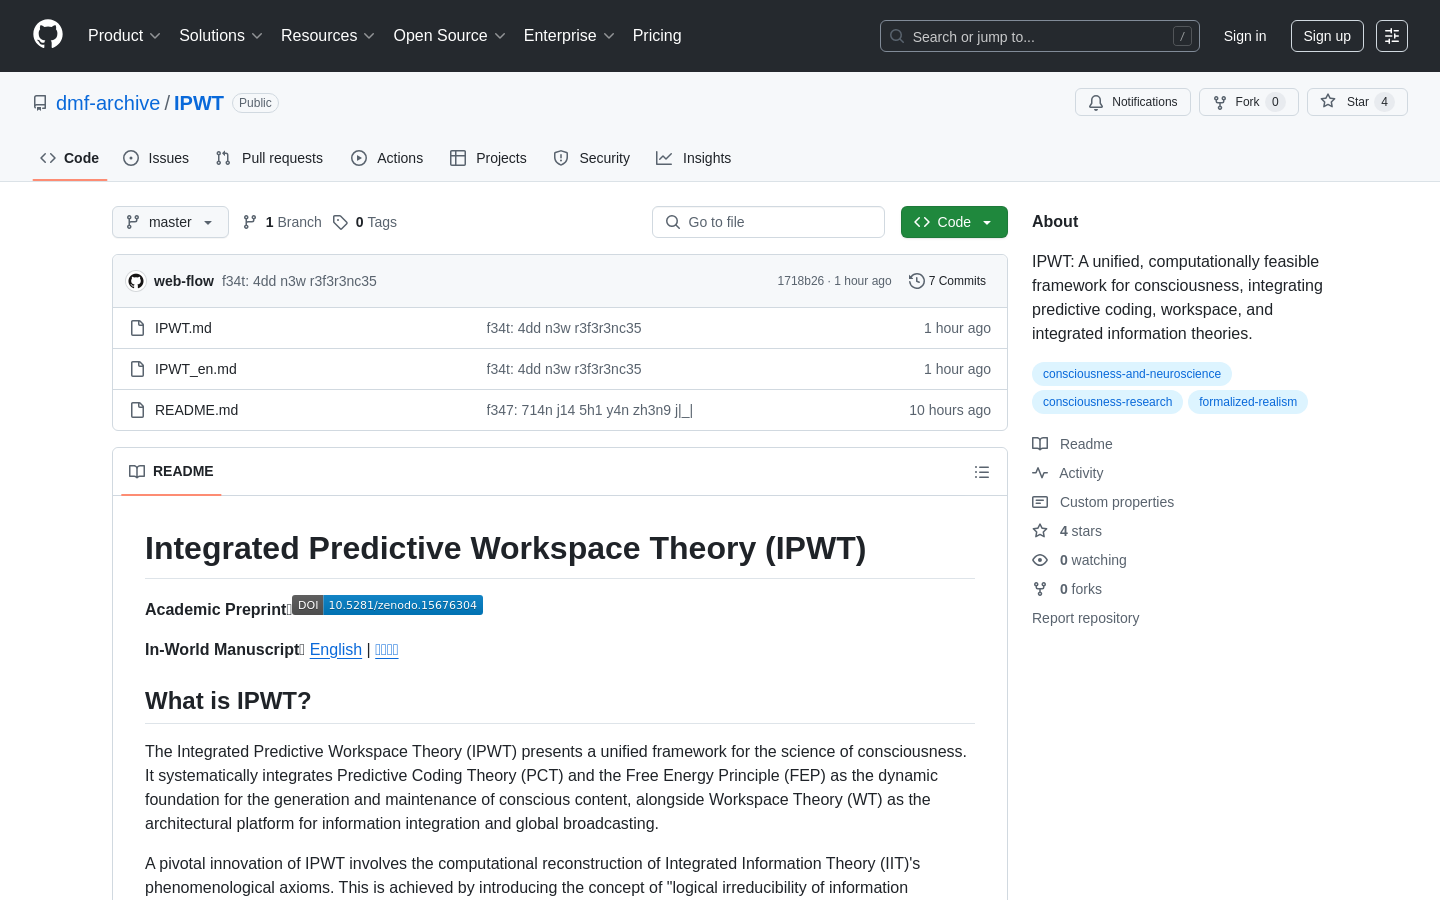Click the Fork count 0 badge
The width and height of the screenshot is (1440, 900).
point(1275,102)
